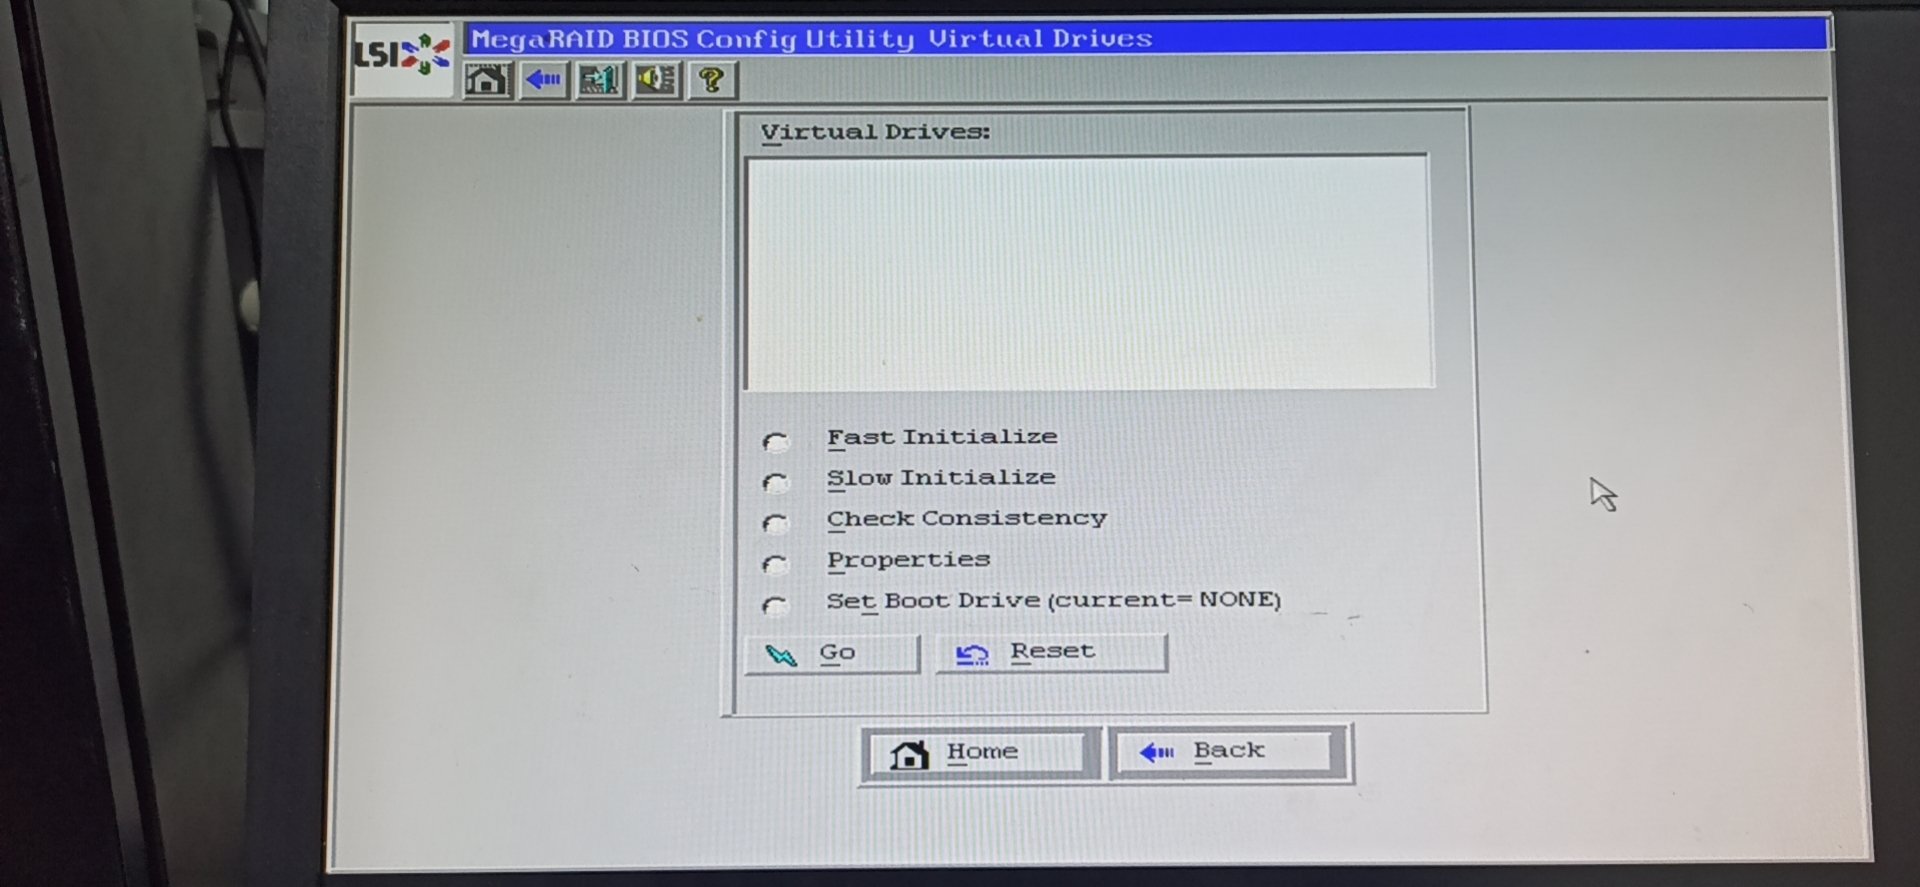Select the Properties radio button
The image size is (1920, 887).
coord(775,564)
